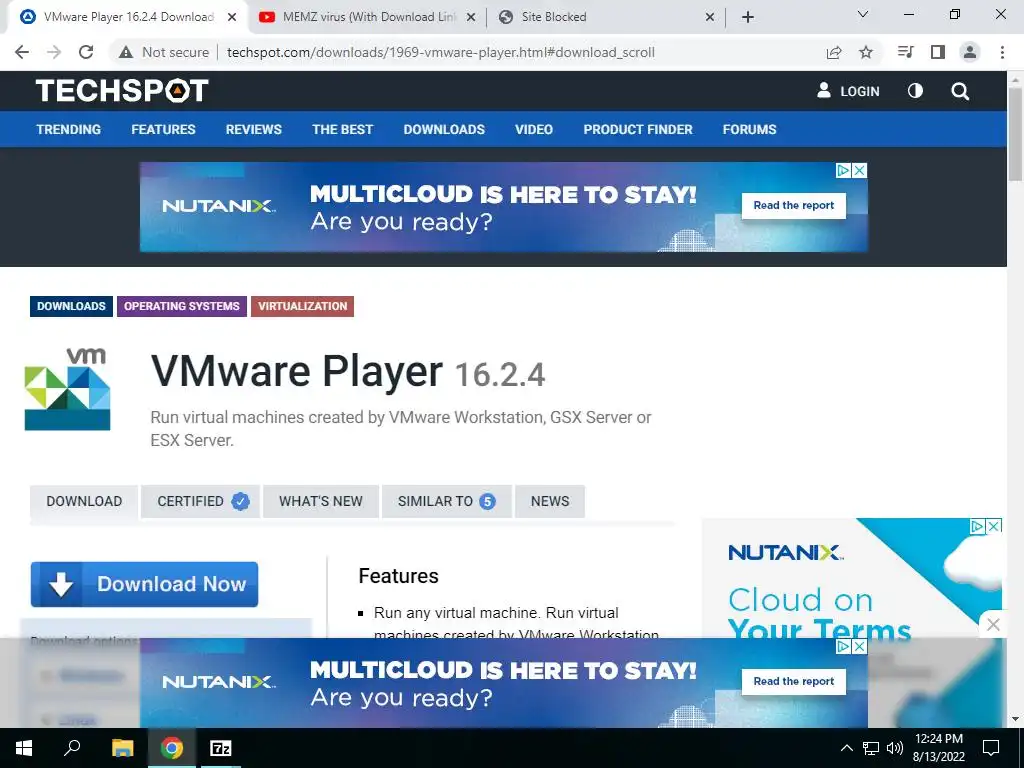Open File Explorer from taskbar
This screenshot has height=768, width=1024.
(122, 748)
